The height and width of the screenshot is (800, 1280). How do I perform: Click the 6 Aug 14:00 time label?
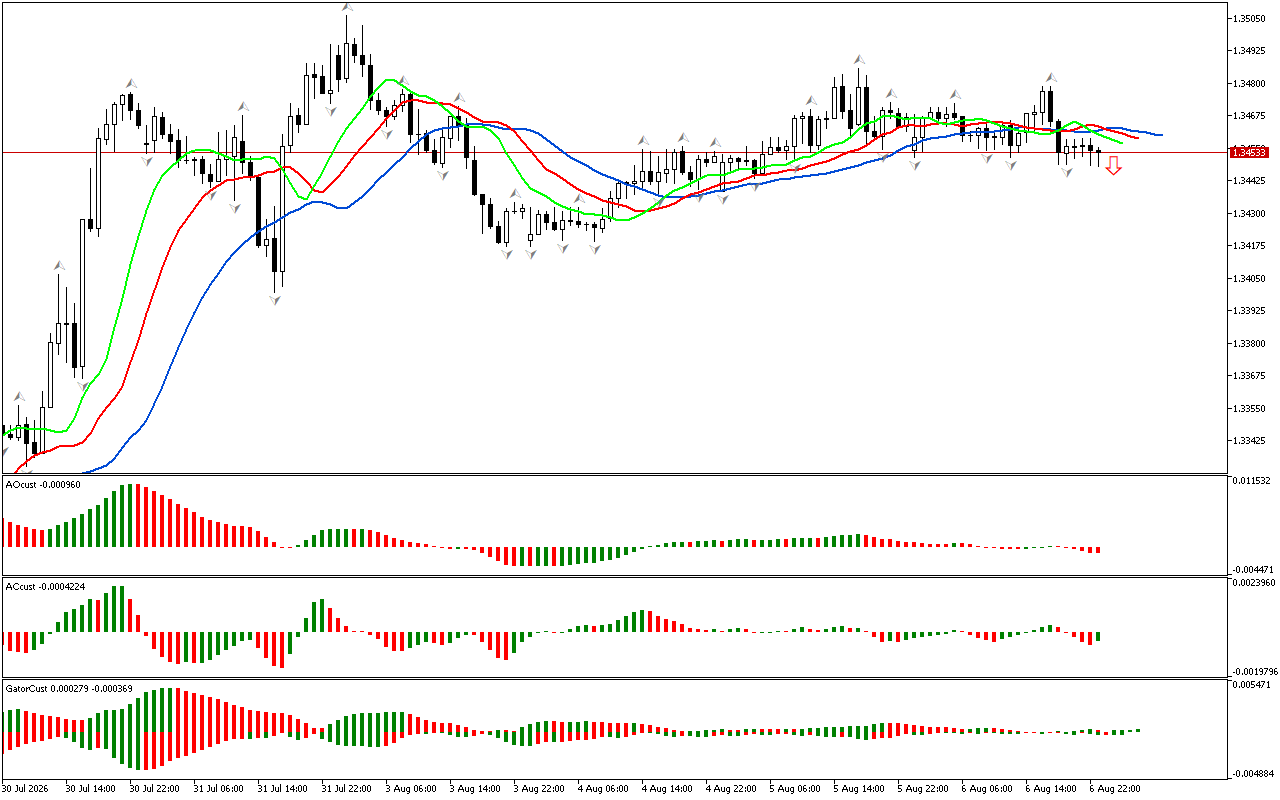pos(1051,788)
